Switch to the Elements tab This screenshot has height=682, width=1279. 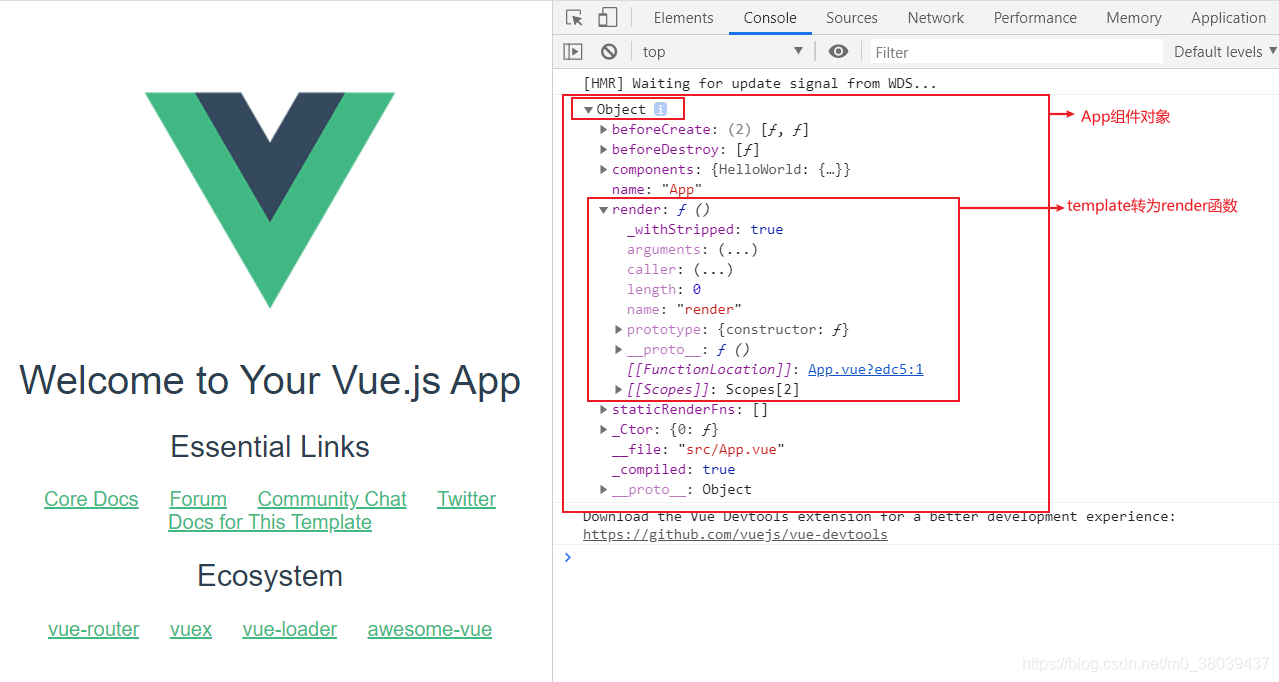coord(683,17)
